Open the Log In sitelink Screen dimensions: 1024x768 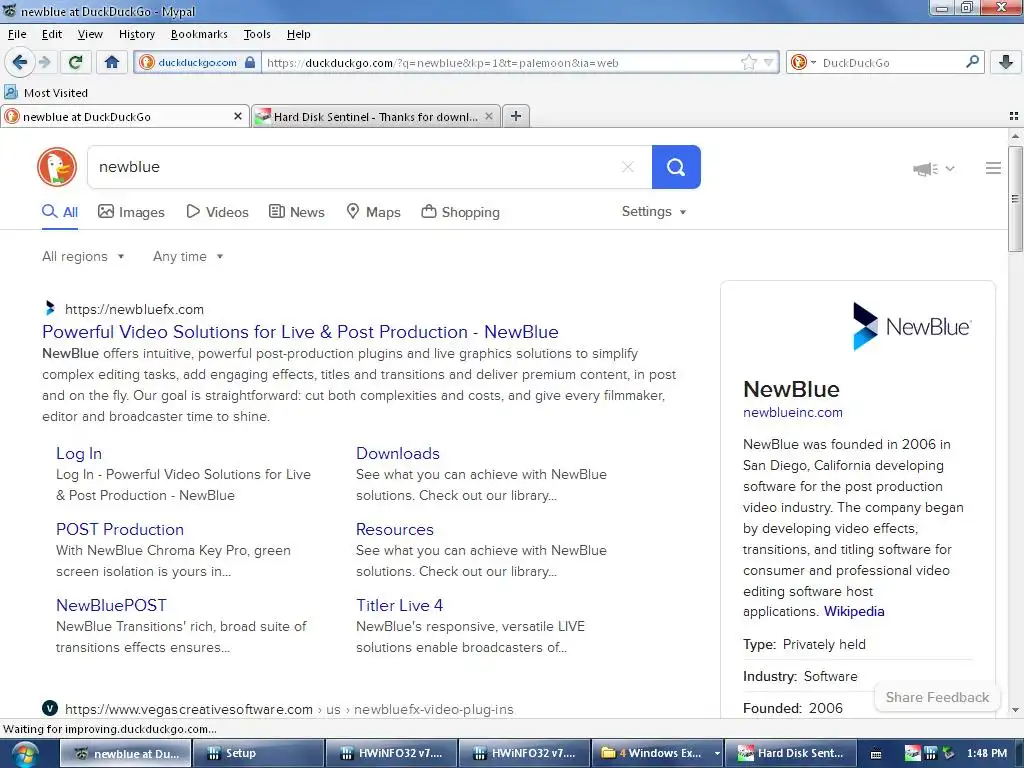click(79, 453)
